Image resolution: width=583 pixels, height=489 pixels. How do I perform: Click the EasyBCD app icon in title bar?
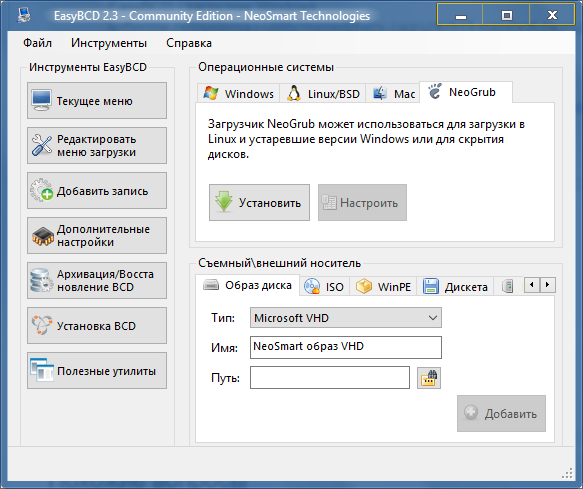(24, 15)
